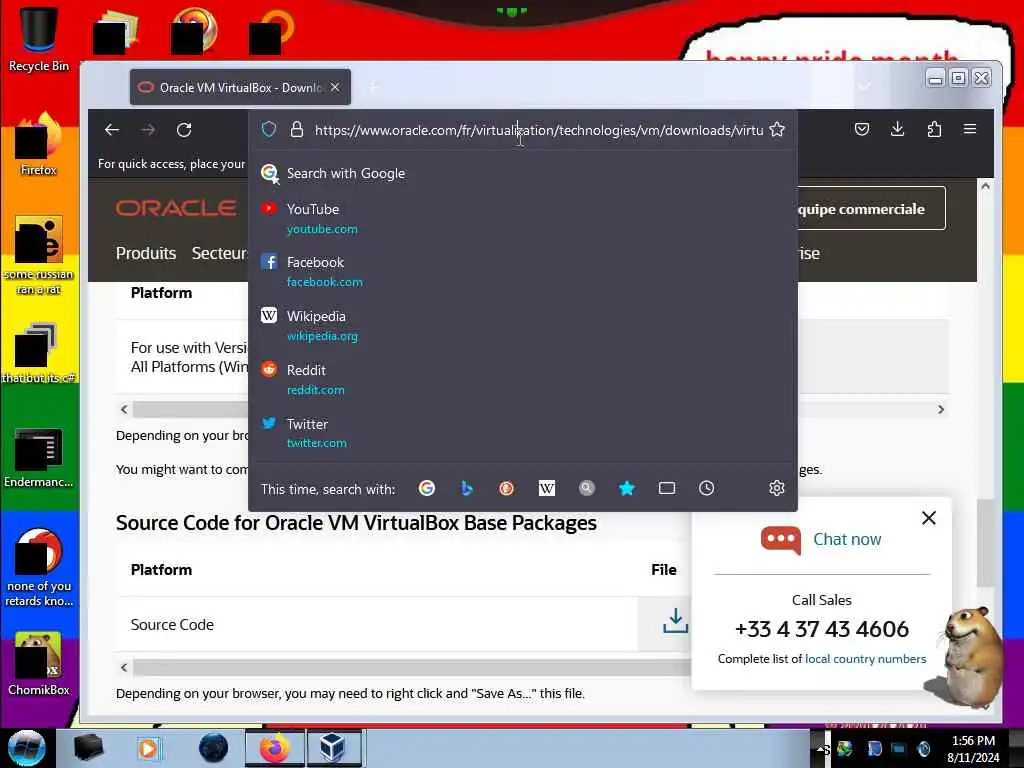
Task: Select the YouTube suggestion
Action: pyautogui.click(x=522, y=219)
